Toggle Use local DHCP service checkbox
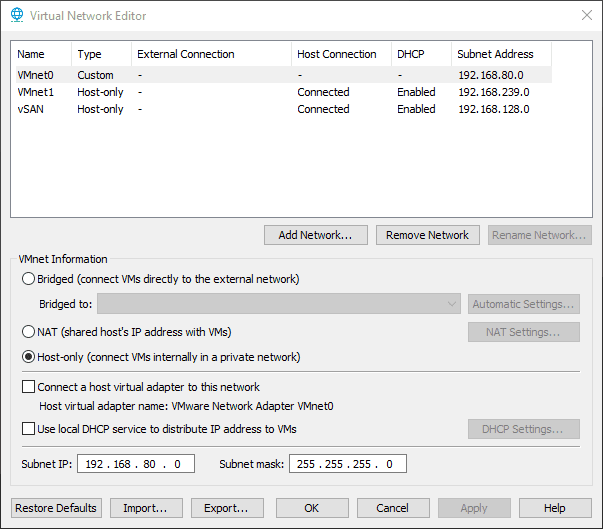This screenshot has height=529, width=603. (28, 429)
